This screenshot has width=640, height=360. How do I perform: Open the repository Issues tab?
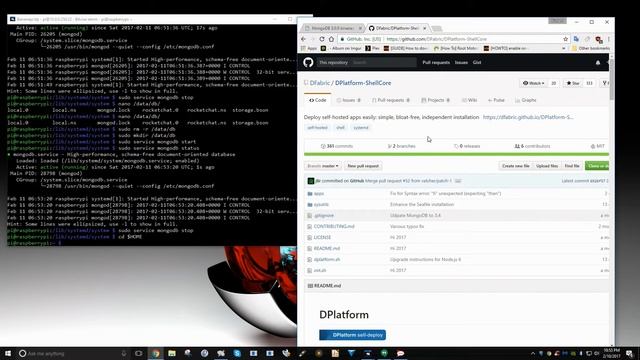click(348, 100)
